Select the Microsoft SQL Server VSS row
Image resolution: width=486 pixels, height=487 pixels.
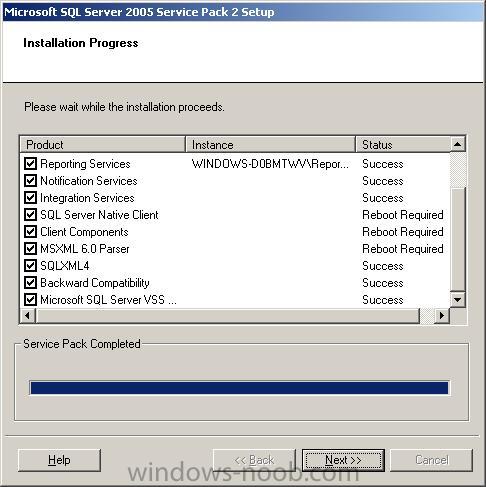[235, 300]
